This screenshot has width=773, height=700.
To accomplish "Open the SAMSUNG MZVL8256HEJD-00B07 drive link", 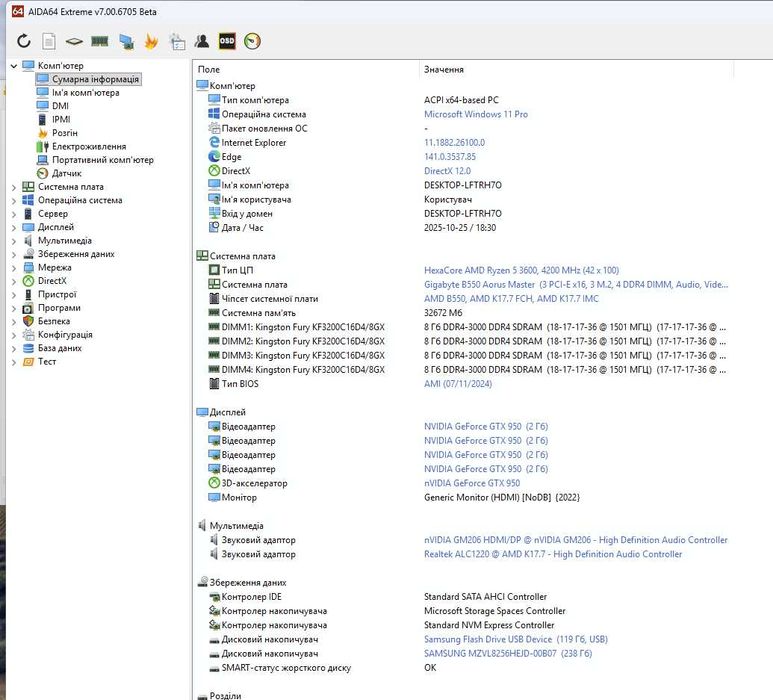I will [508, 654].
